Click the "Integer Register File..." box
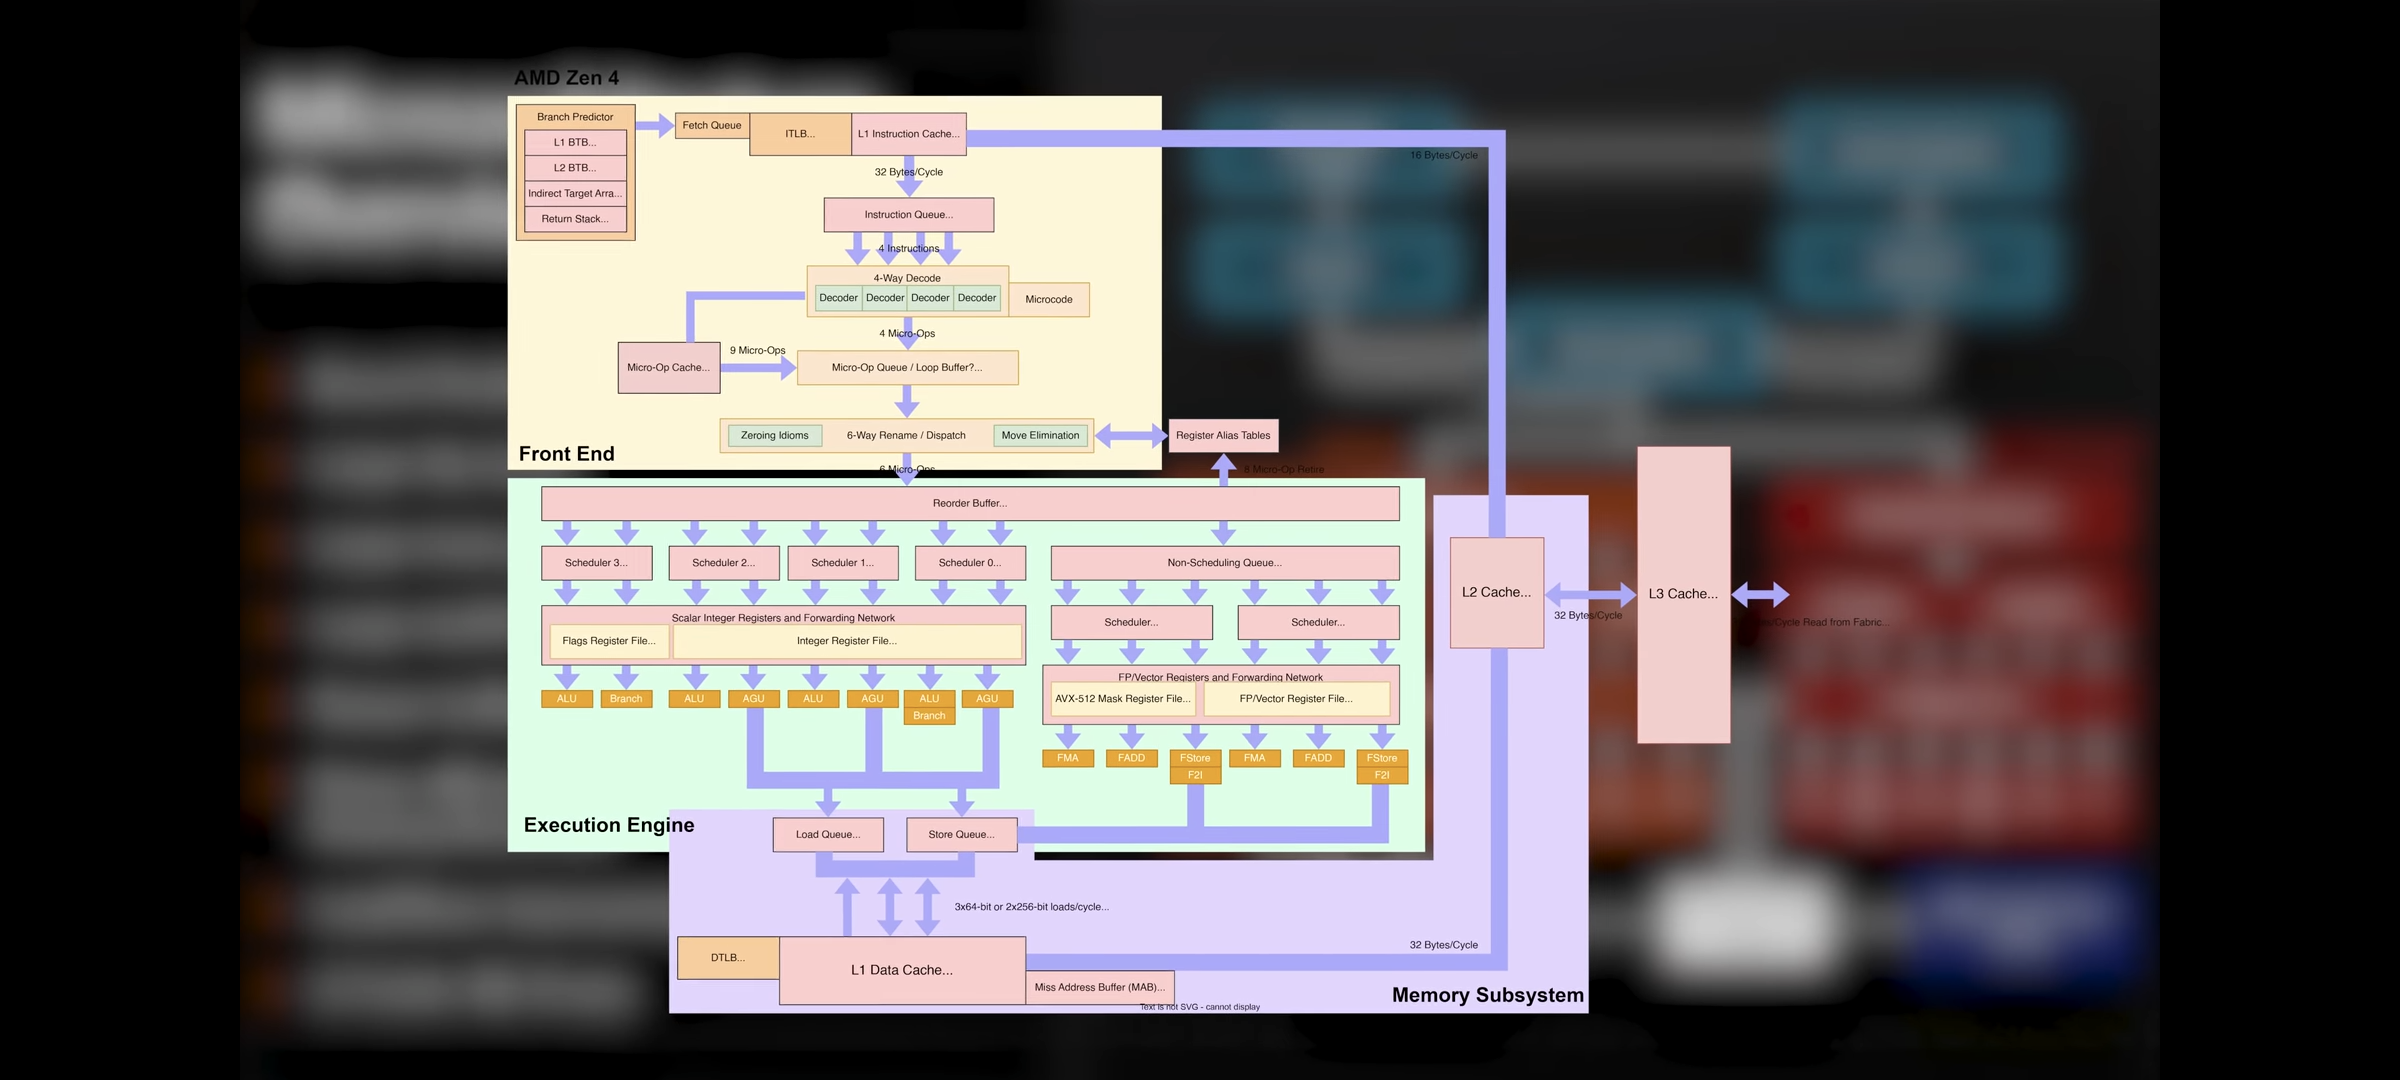The height and width of the screenshot is (1080, 2400). (x=847, y=641)
